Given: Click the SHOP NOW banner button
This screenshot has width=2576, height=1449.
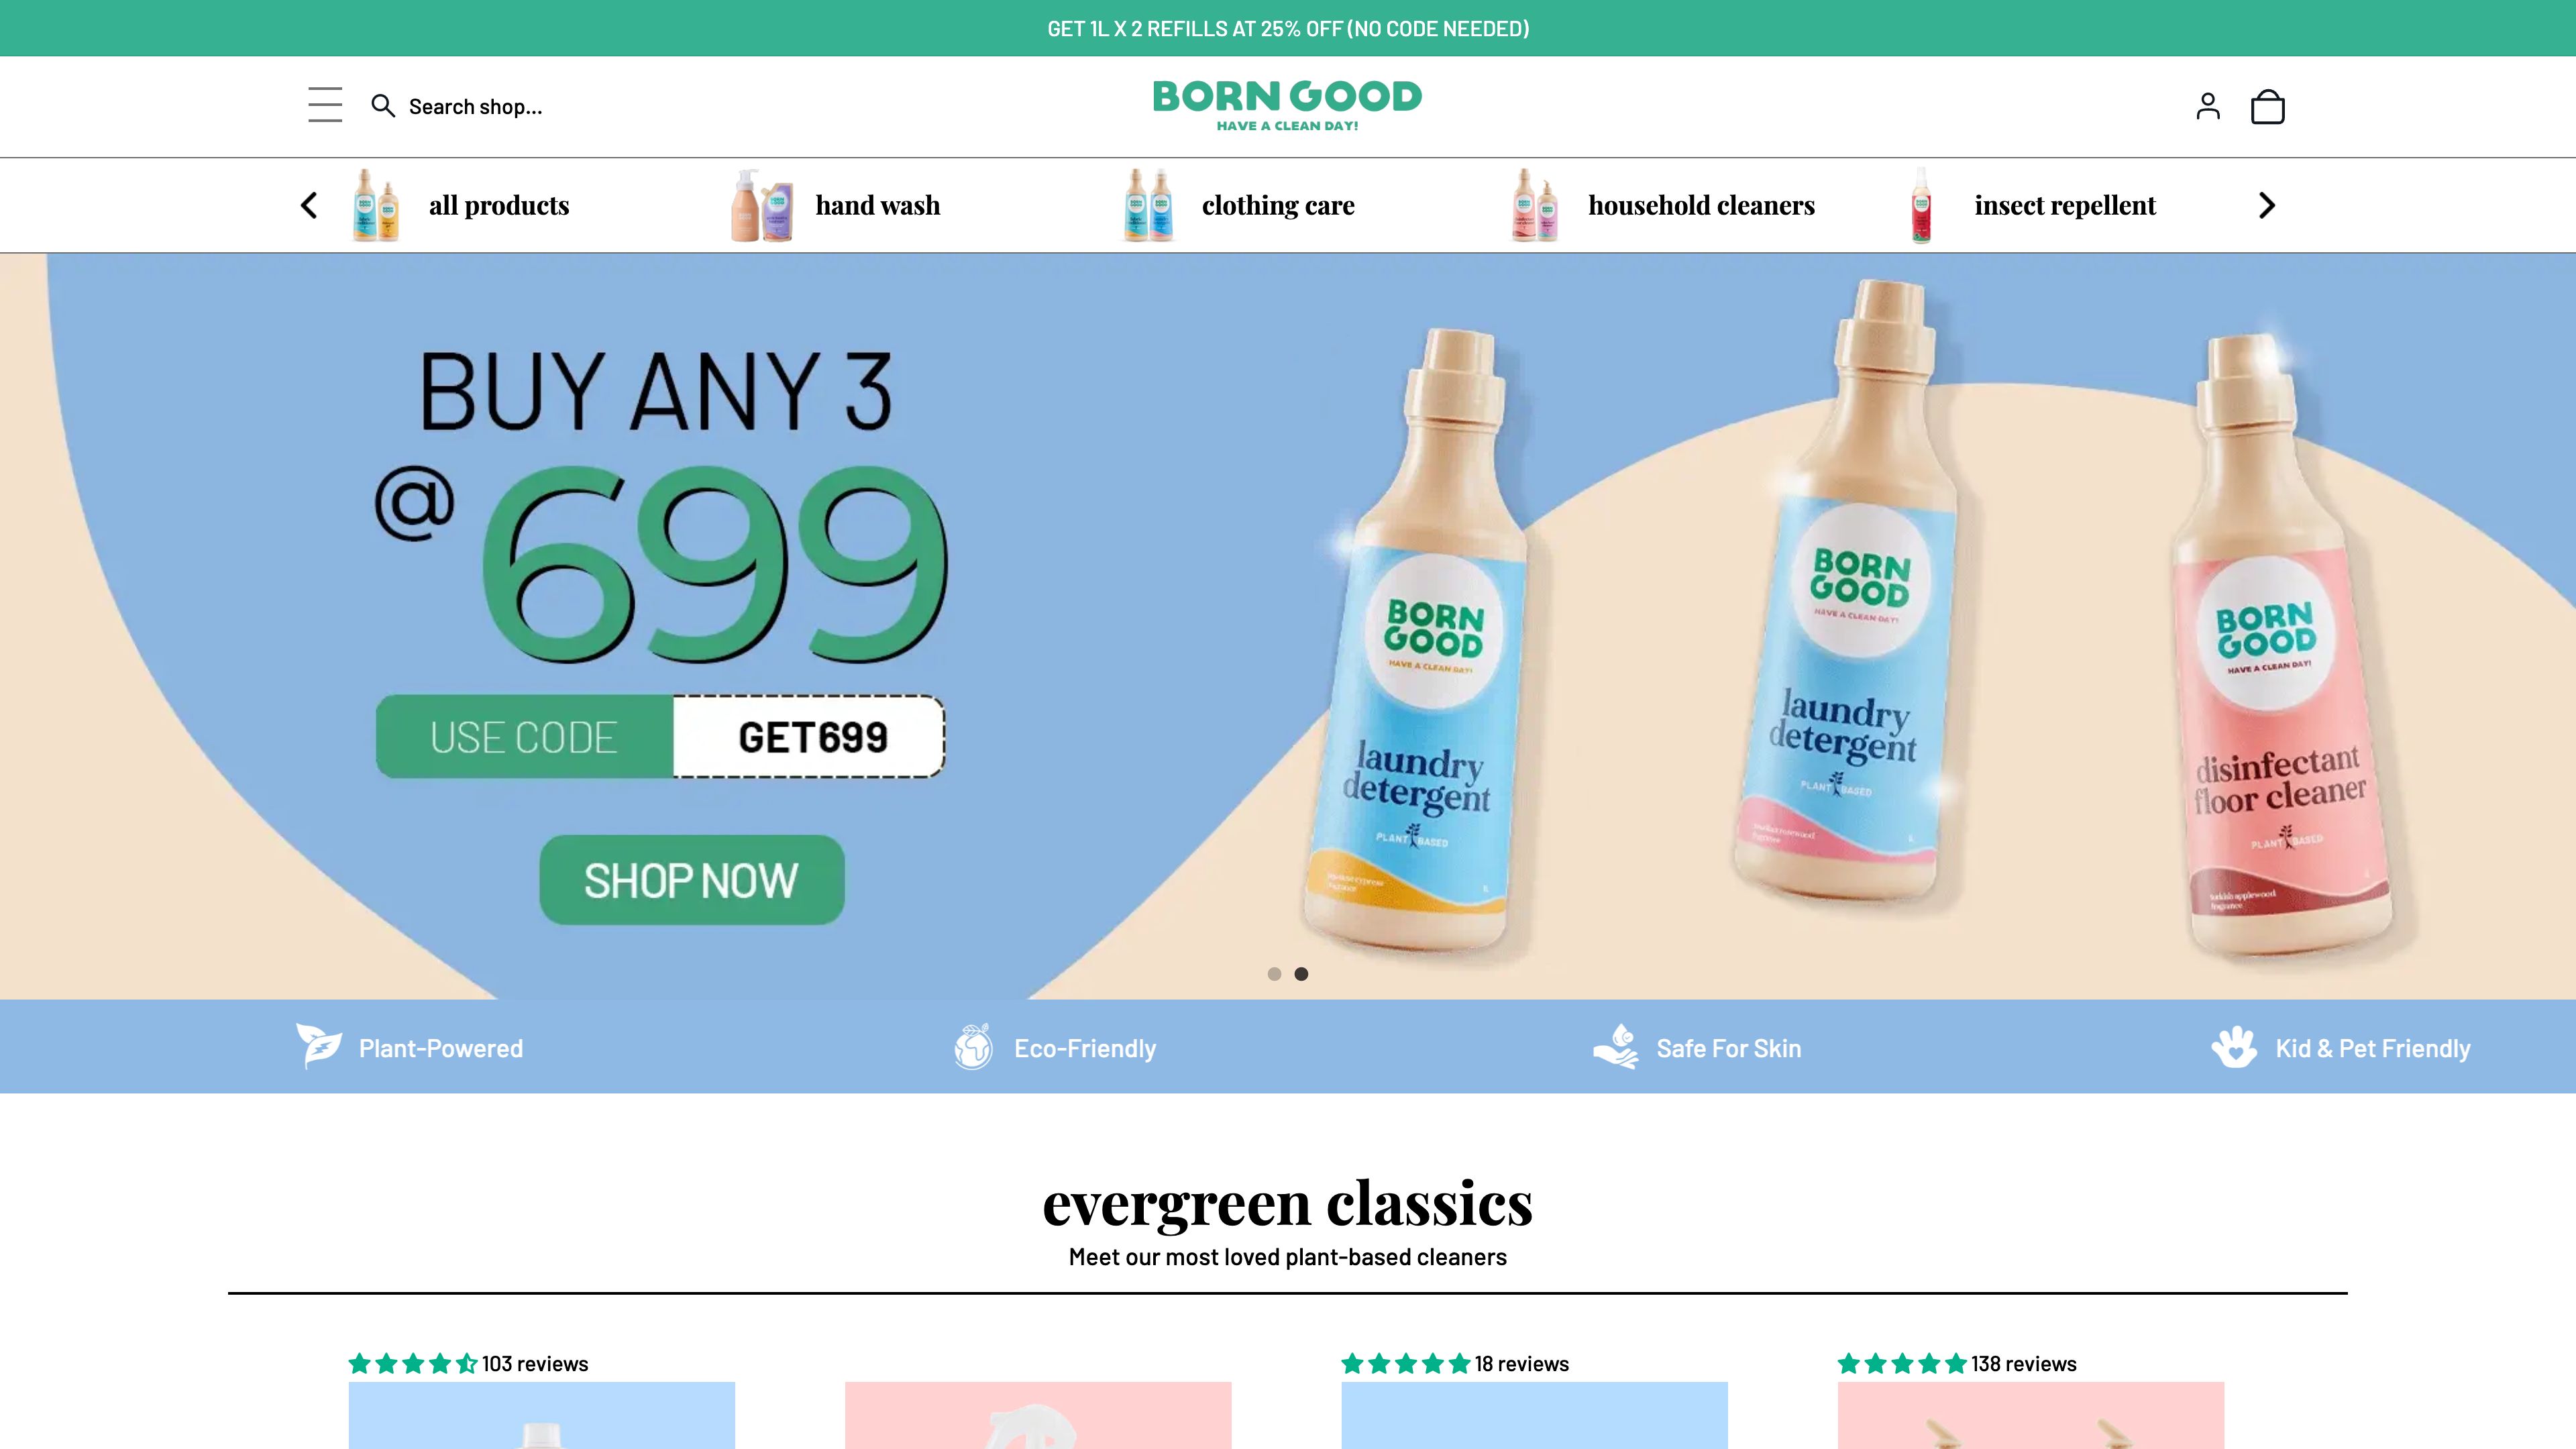Looking at the screenshot, I should tap(692, 880).
